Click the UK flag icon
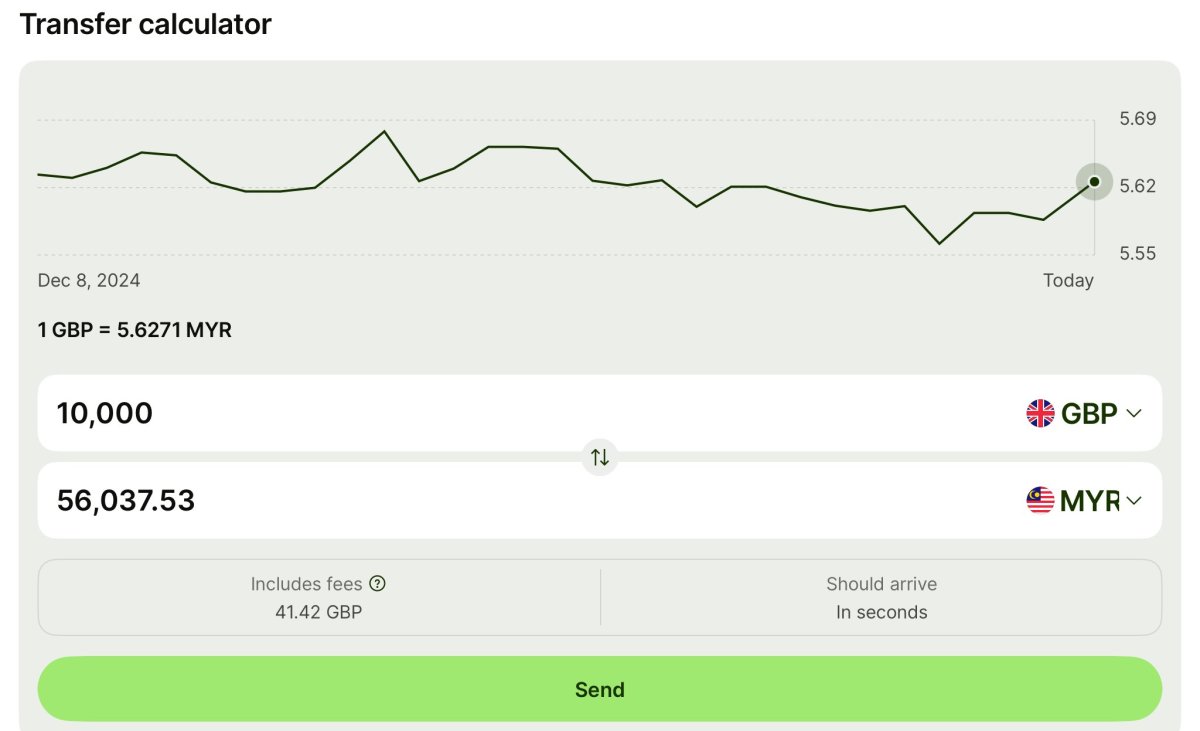The width and height of the screenshot is (1200, 731). [x=1040, y=413]
